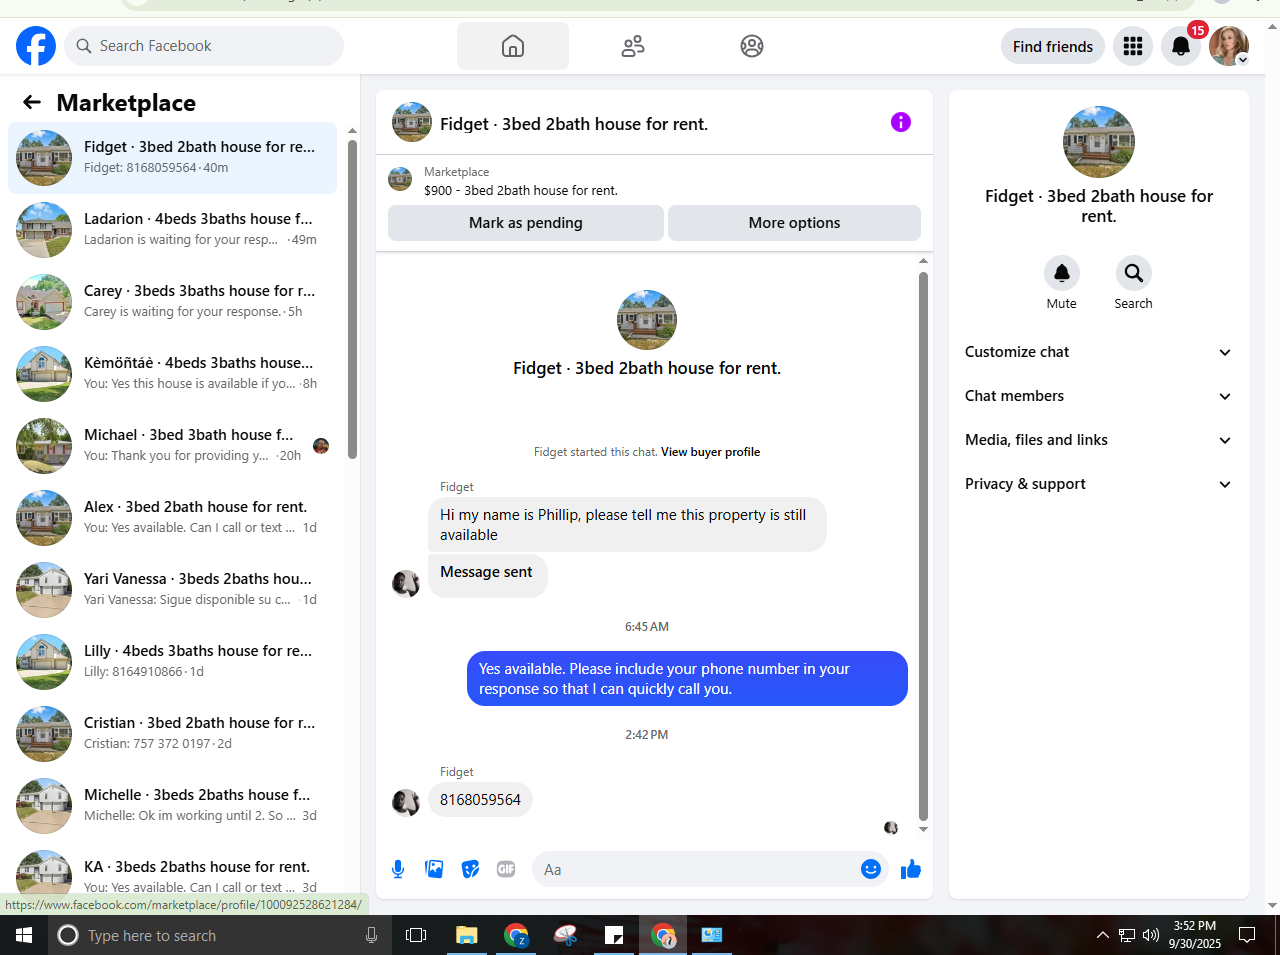Select Fidget conversation in the sidebar list

[172, 158]
